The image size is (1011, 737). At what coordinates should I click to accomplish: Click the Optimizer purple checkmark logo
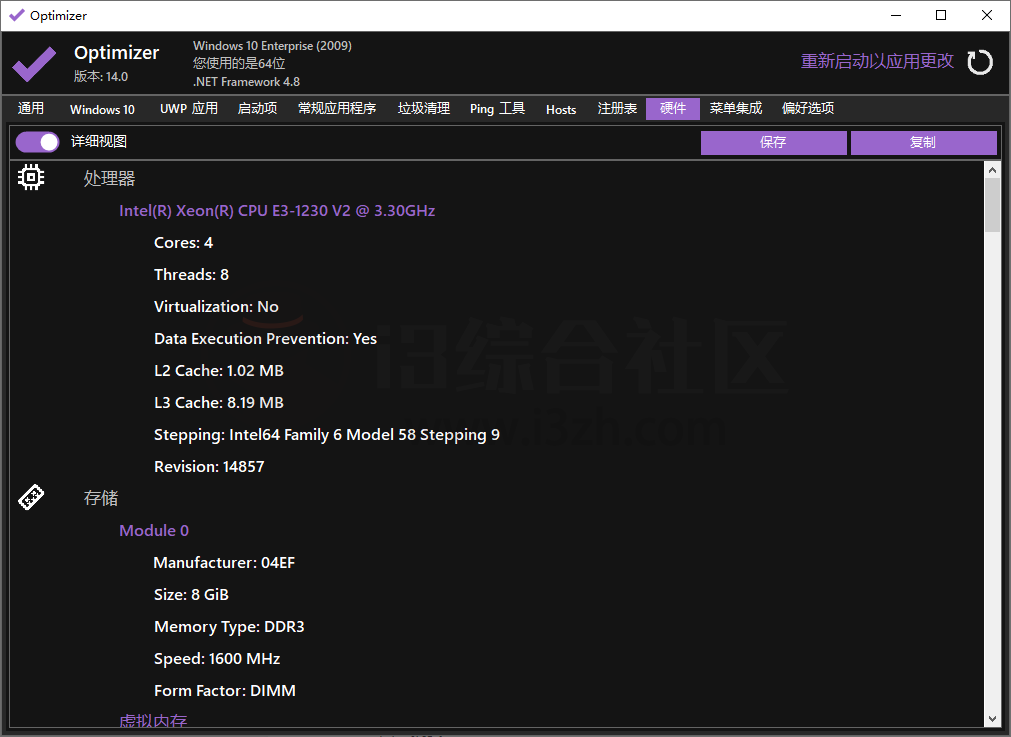(x=34, y=63)
